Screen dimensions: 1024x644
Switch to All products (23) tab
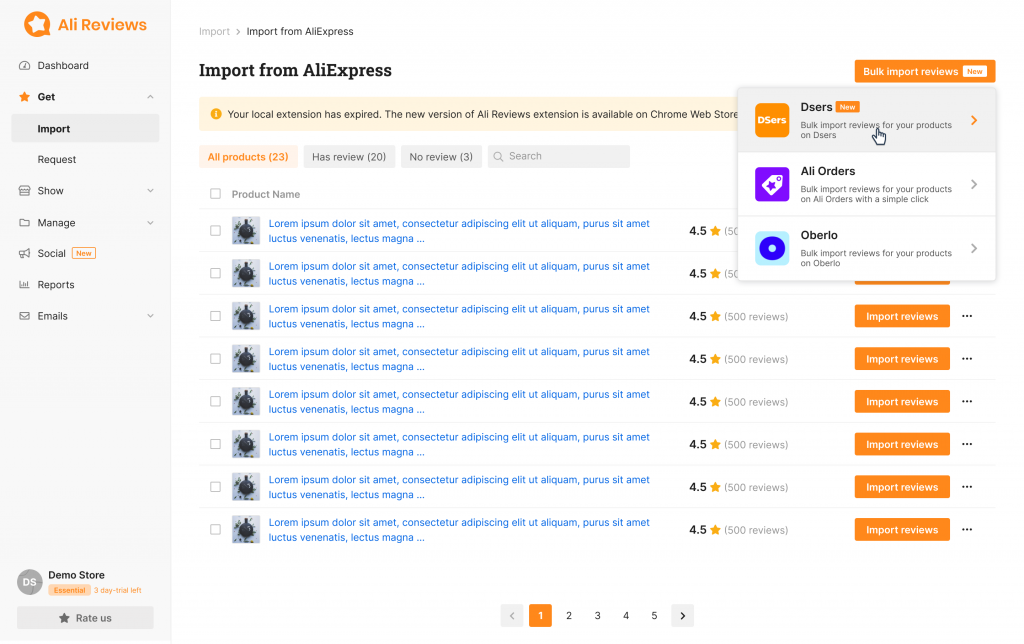click(248, 157)
